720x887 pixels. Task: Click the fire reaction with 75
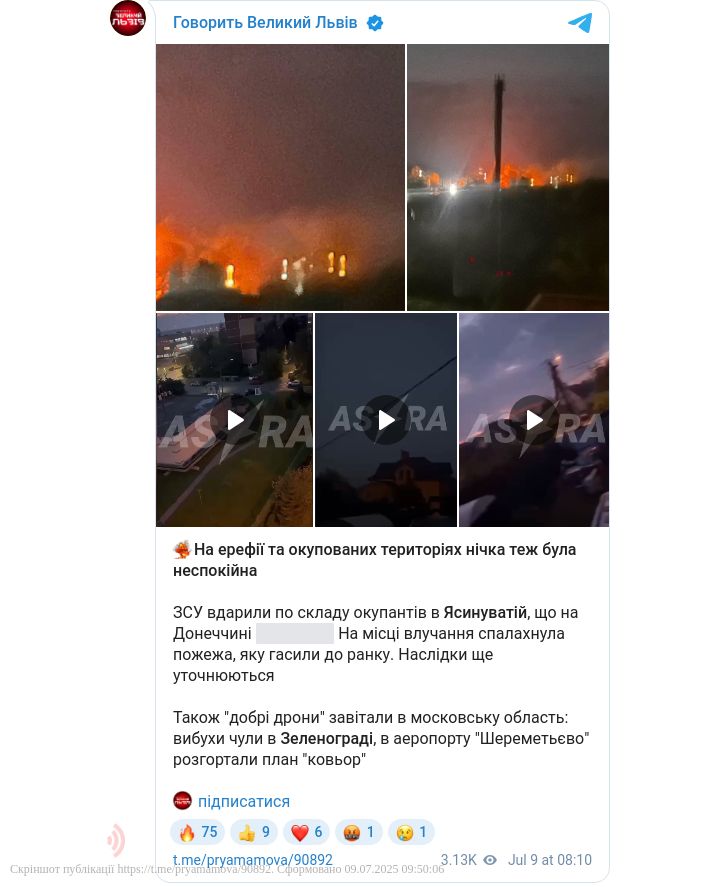point(197,832)
